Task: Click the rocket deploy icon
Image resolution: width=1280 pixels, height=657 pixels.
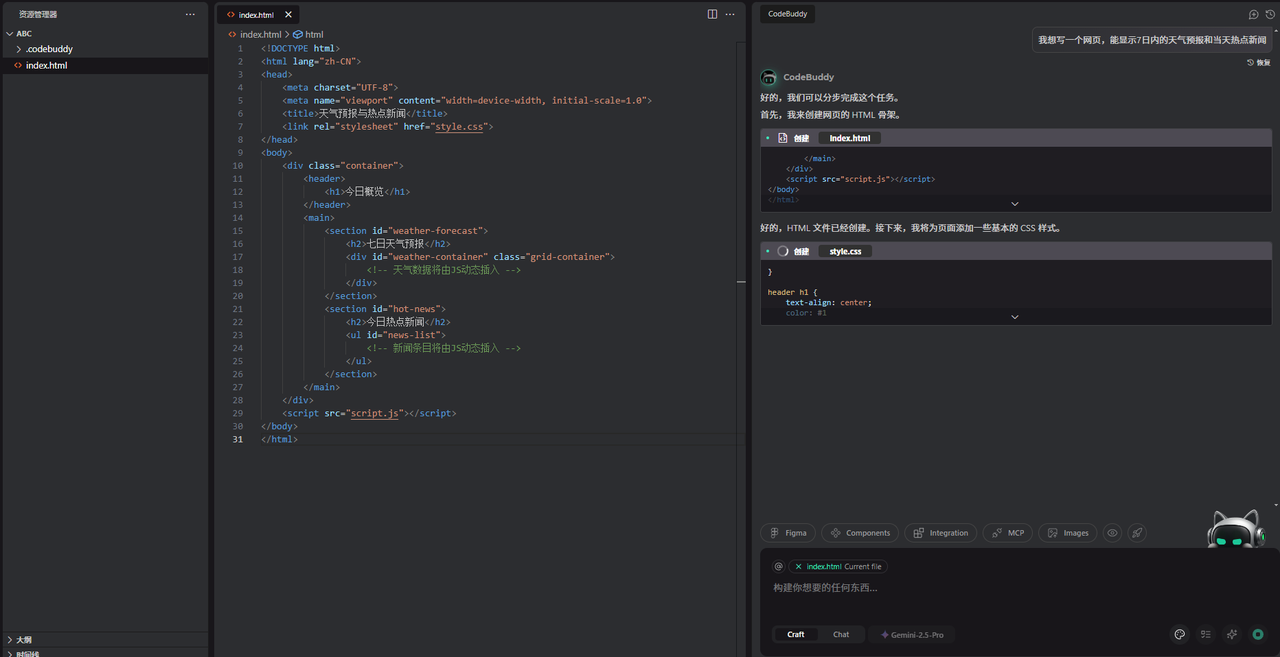Action: 1137,533
